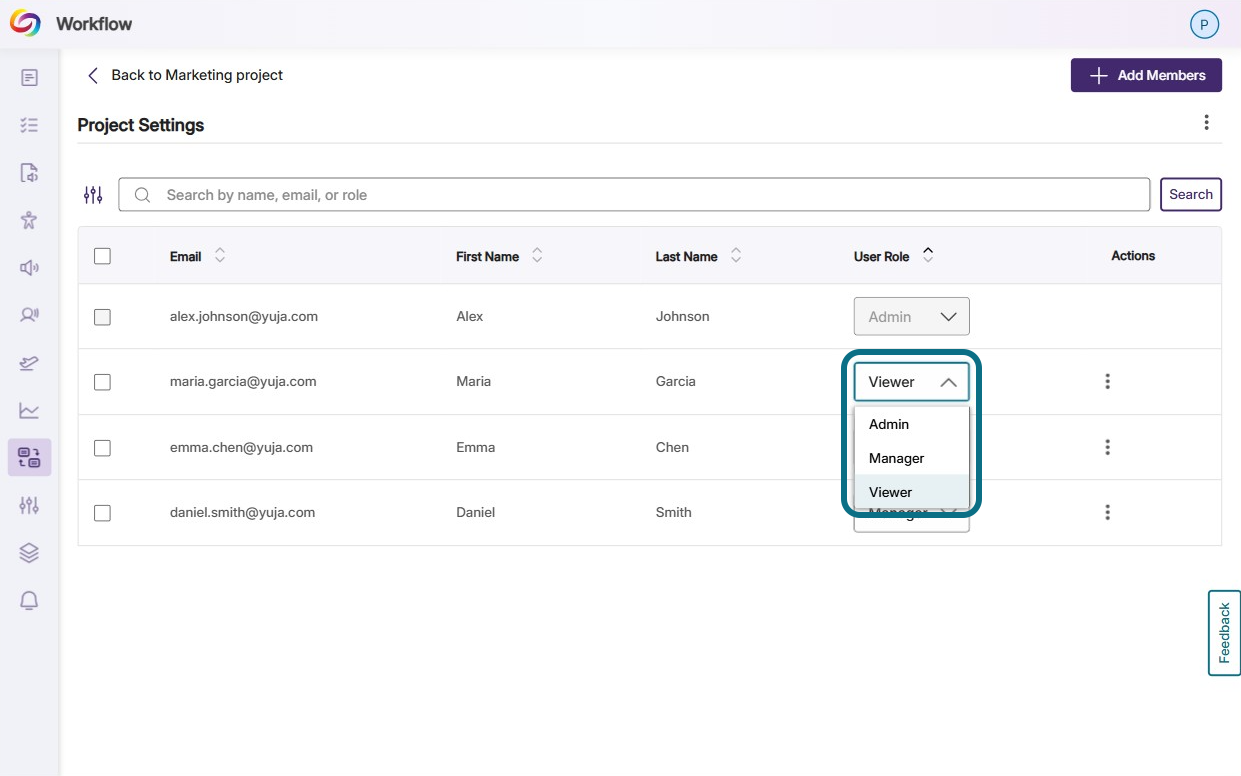
Task: Open the user profile avatar P
Action: (x=1204, y=25)
